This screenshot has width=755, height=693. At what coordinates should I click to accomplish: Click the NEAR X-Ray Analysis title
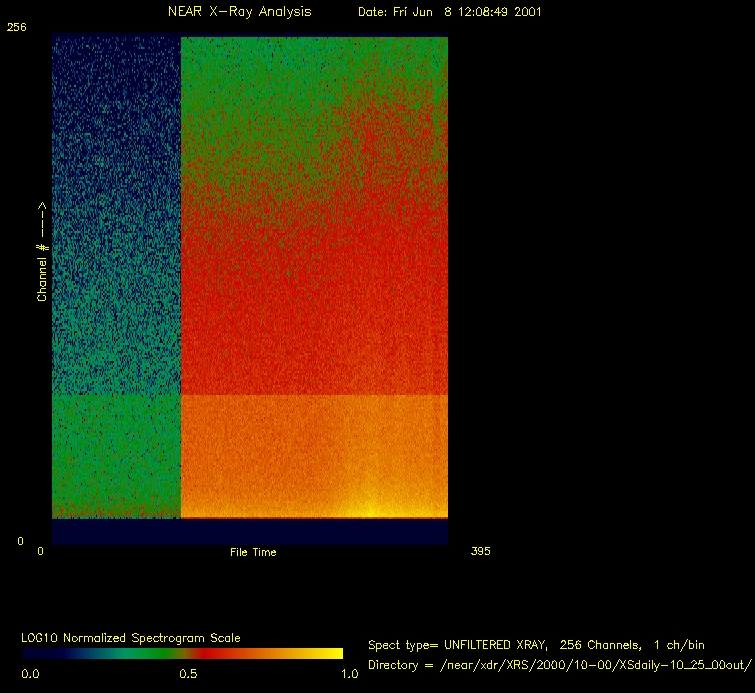tap(239, 12)
